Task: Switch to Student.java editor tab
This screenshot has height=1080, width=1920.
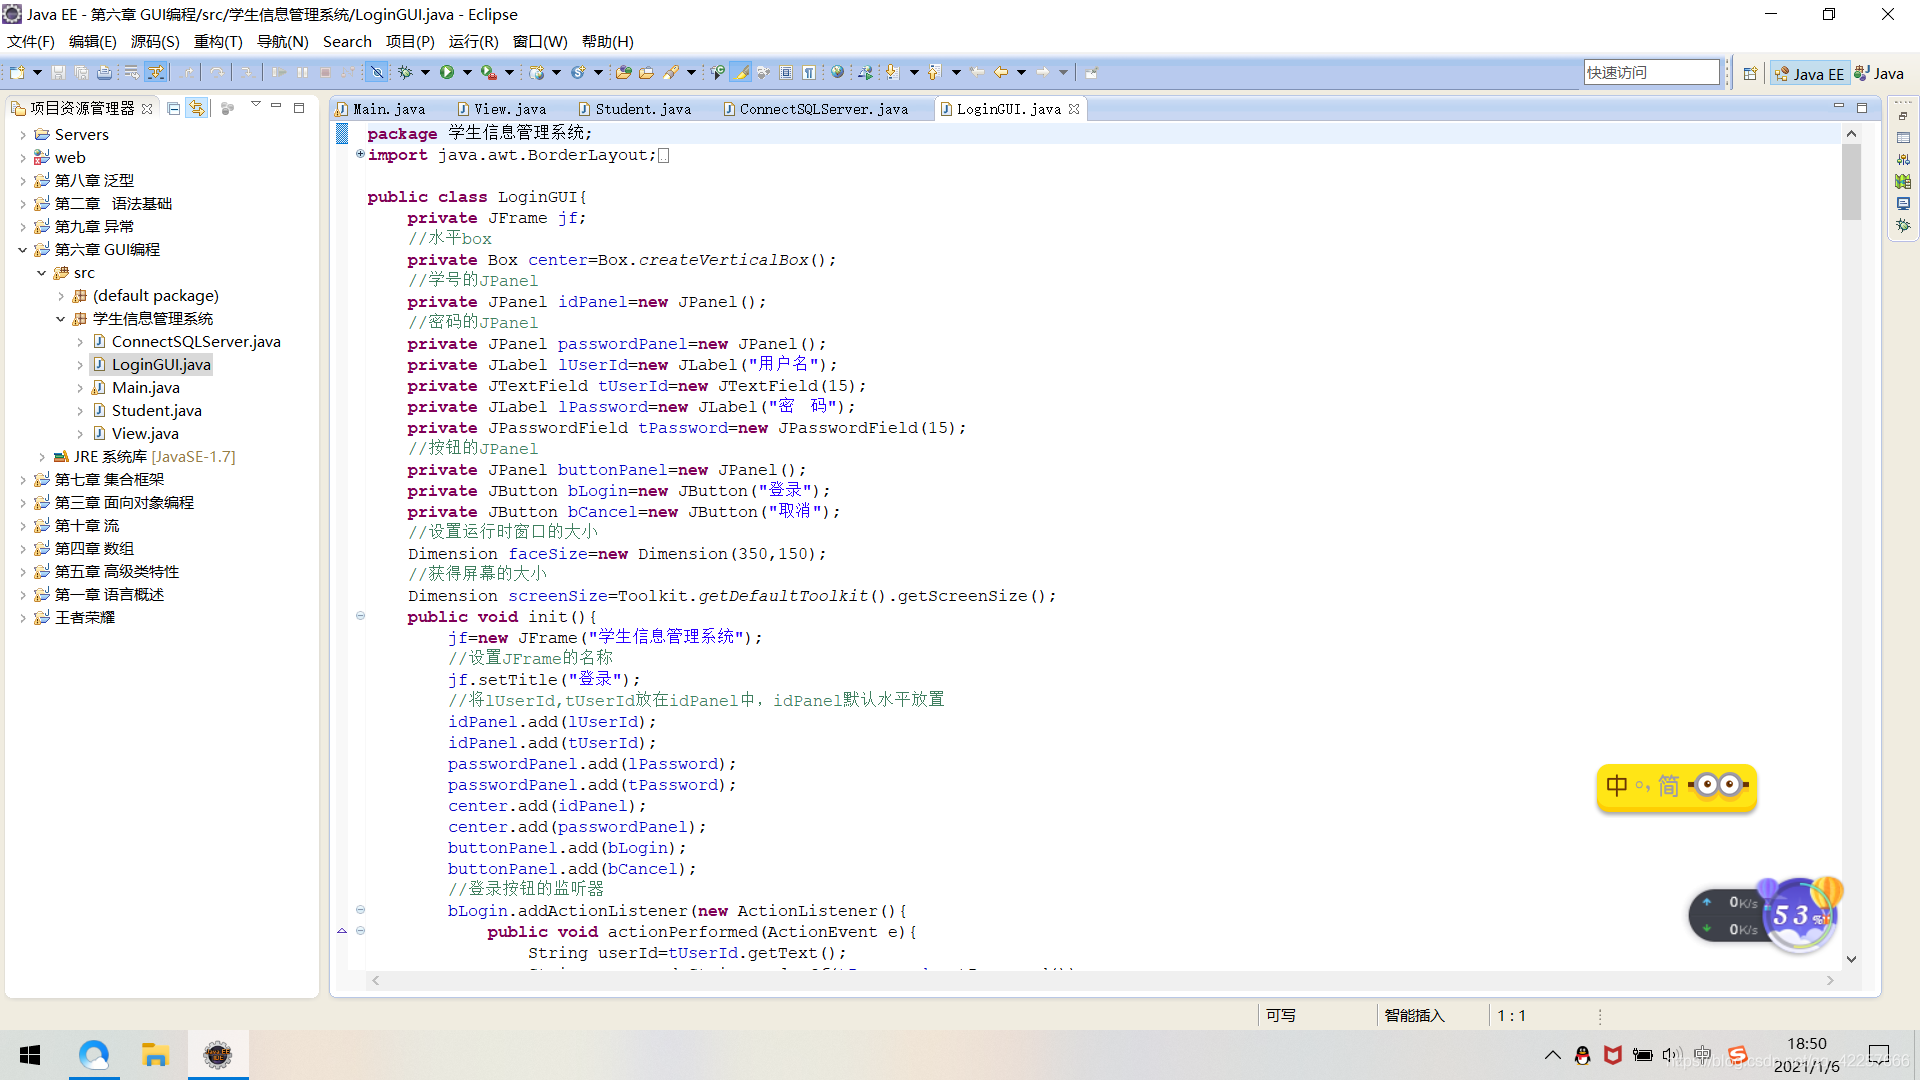Action: coord(642,109)
